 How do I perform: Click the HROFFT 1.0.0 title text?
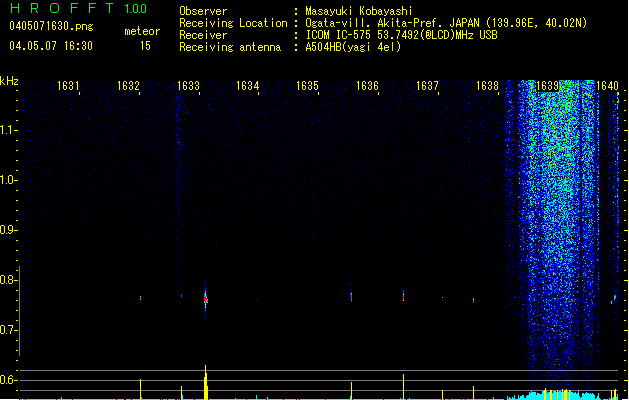pyautogui.click(x=79, y=8)
